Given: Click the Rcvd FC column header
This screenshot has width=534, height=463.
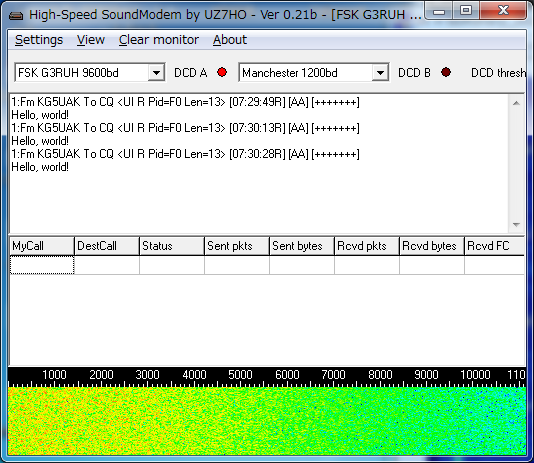Looking at the screenshot, I should pos(494,246).
